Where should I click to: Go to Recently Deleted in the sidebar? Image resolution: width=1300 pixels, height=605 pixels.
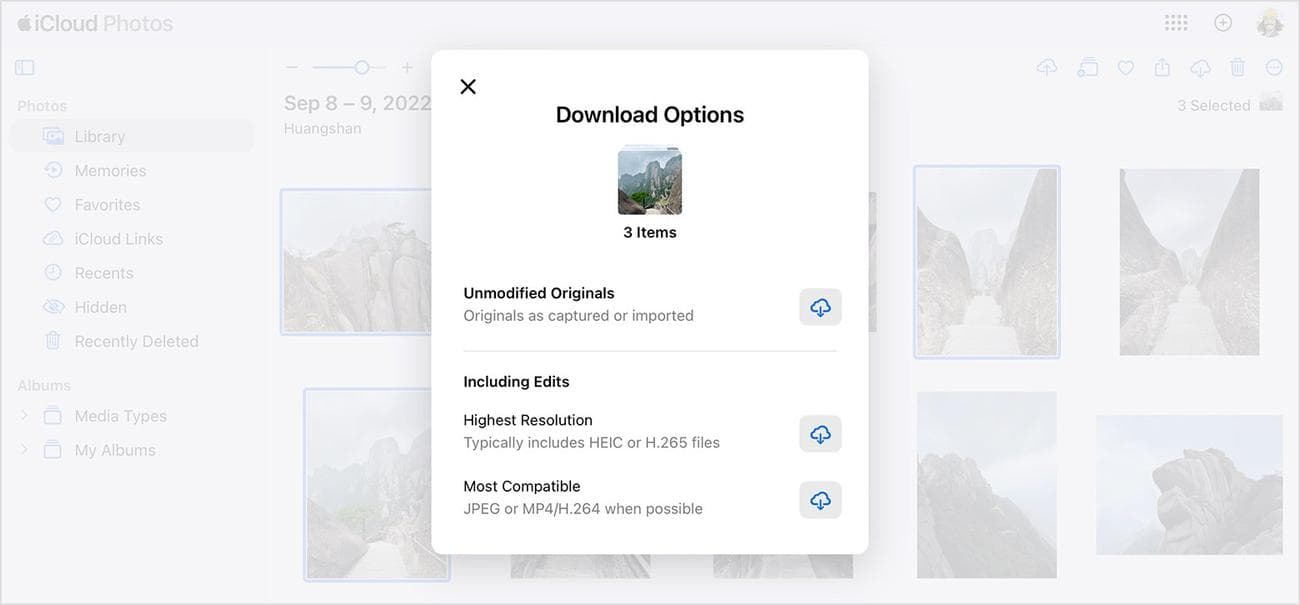click(136, 341)
